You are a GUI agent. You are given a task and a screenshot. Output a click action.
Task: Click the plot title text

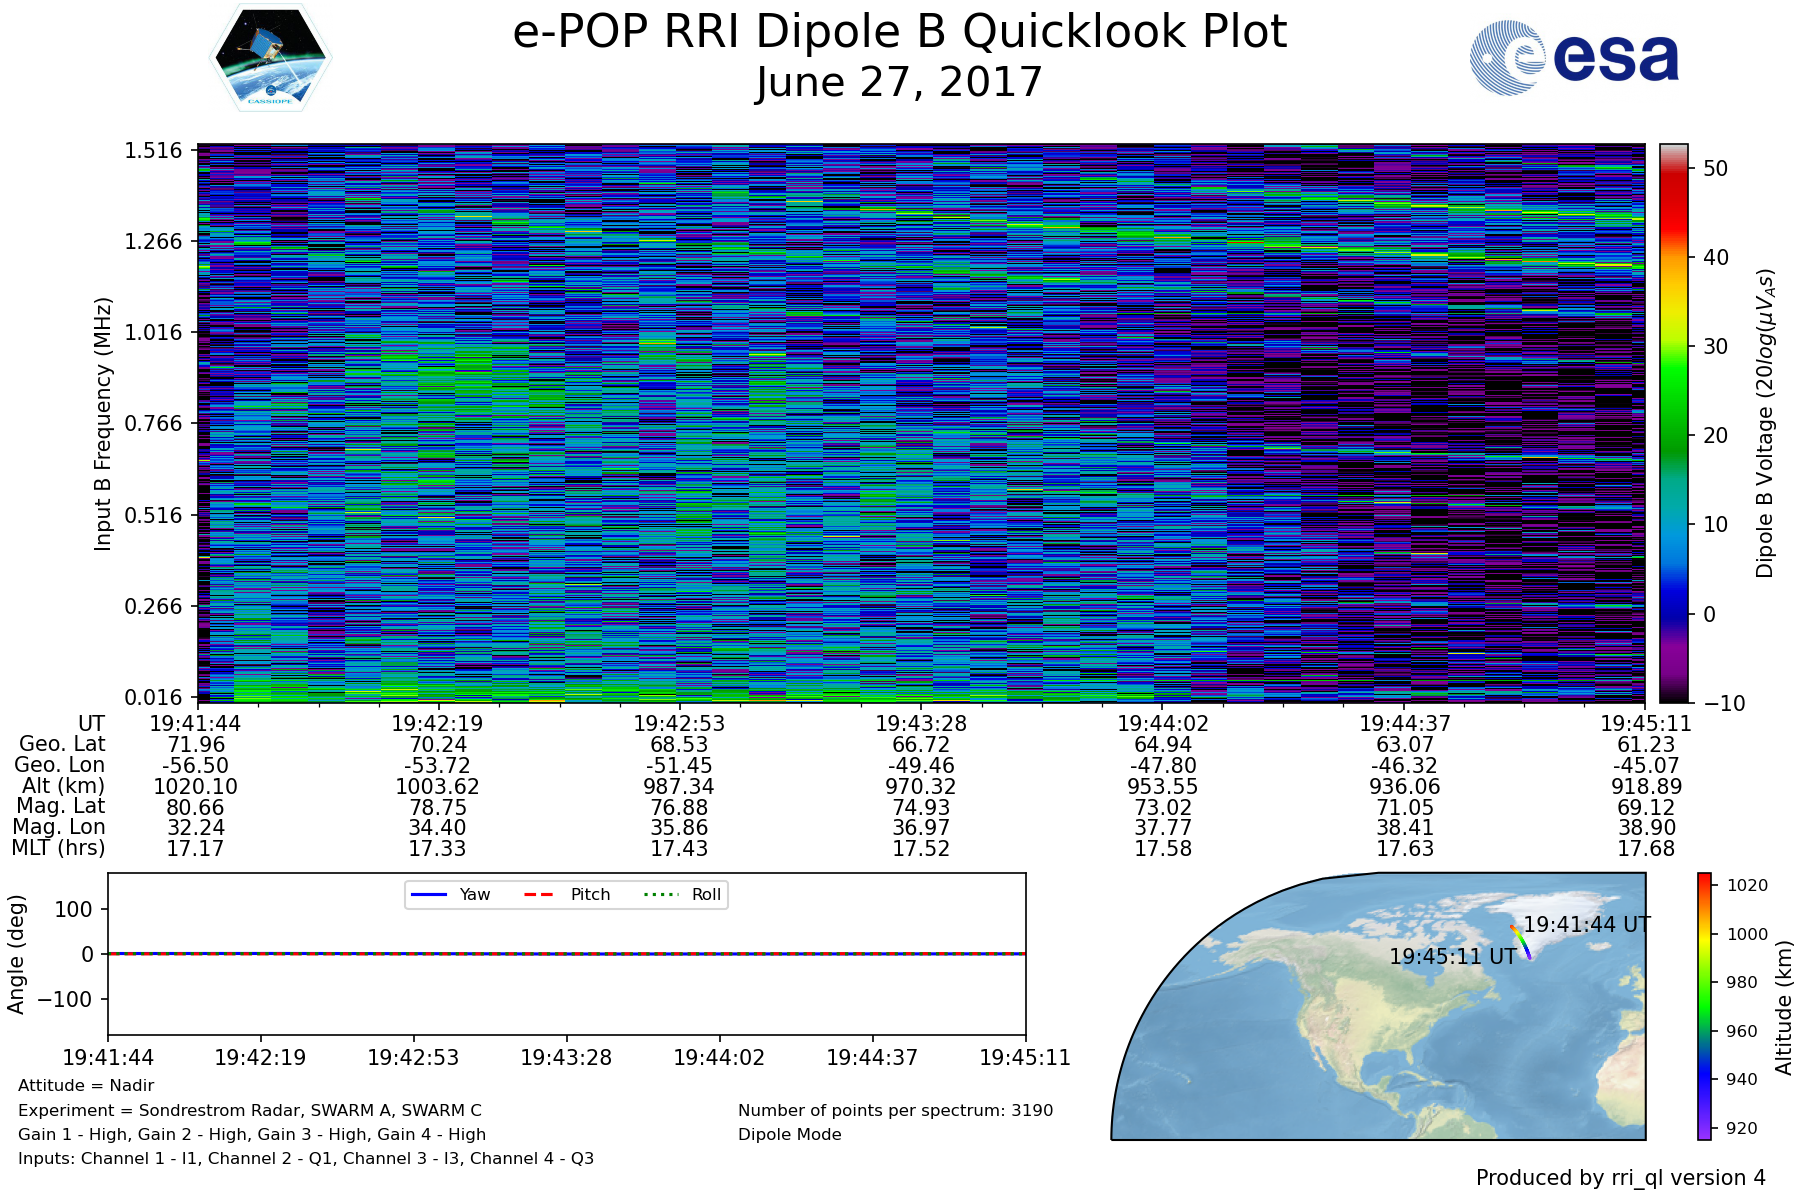point(898,32)
